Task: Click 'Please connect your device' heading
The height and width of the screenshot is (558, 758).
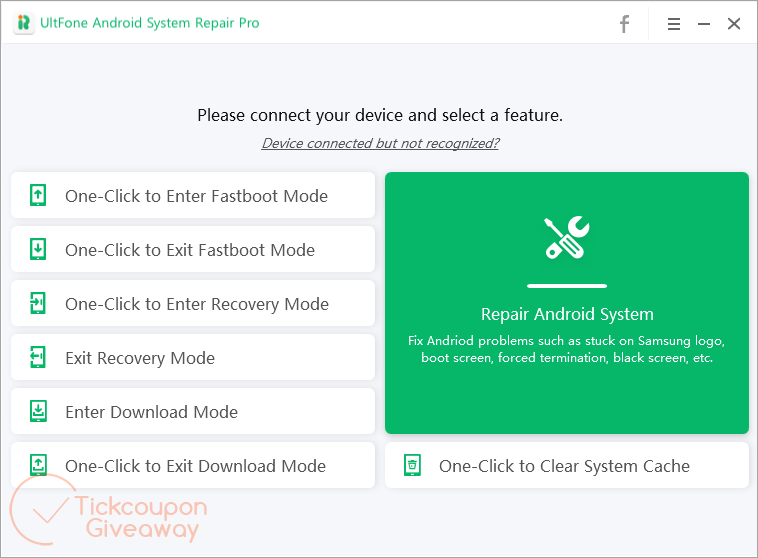Action: click(x=380, y=115)
